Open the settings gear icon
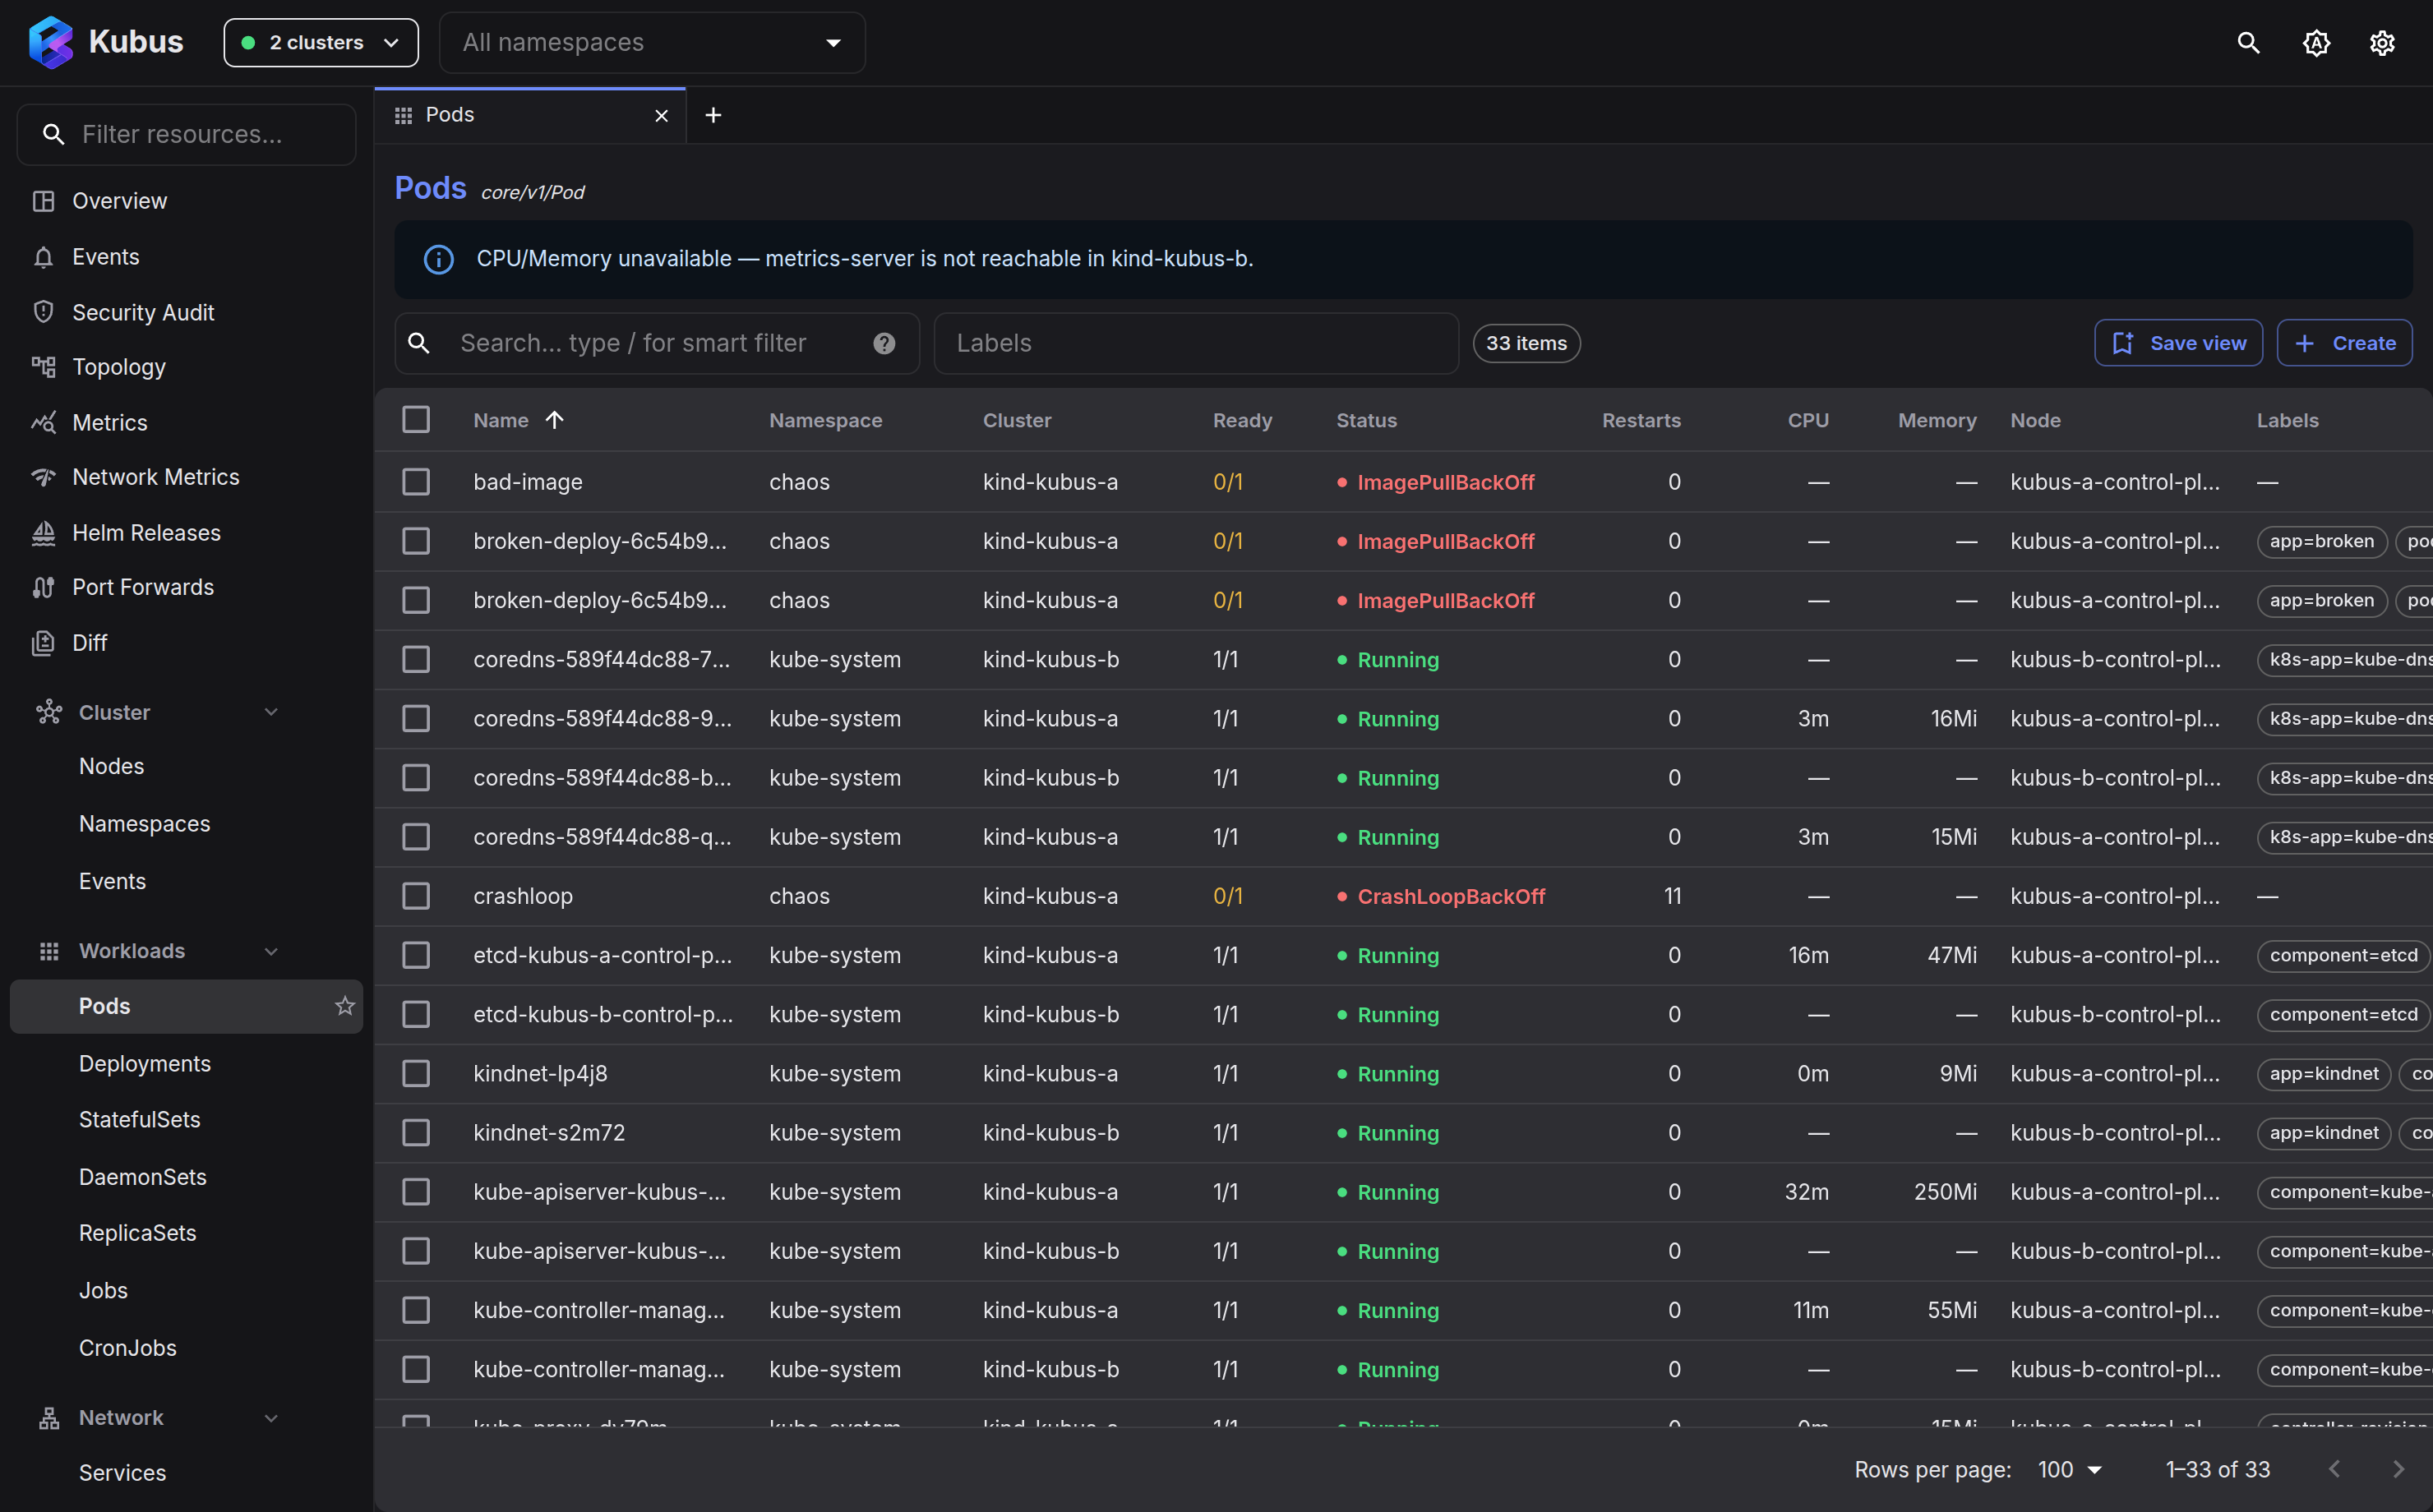Image resolution: width=2433 pixels, height=1512 pixels. tap(2382, 43)
